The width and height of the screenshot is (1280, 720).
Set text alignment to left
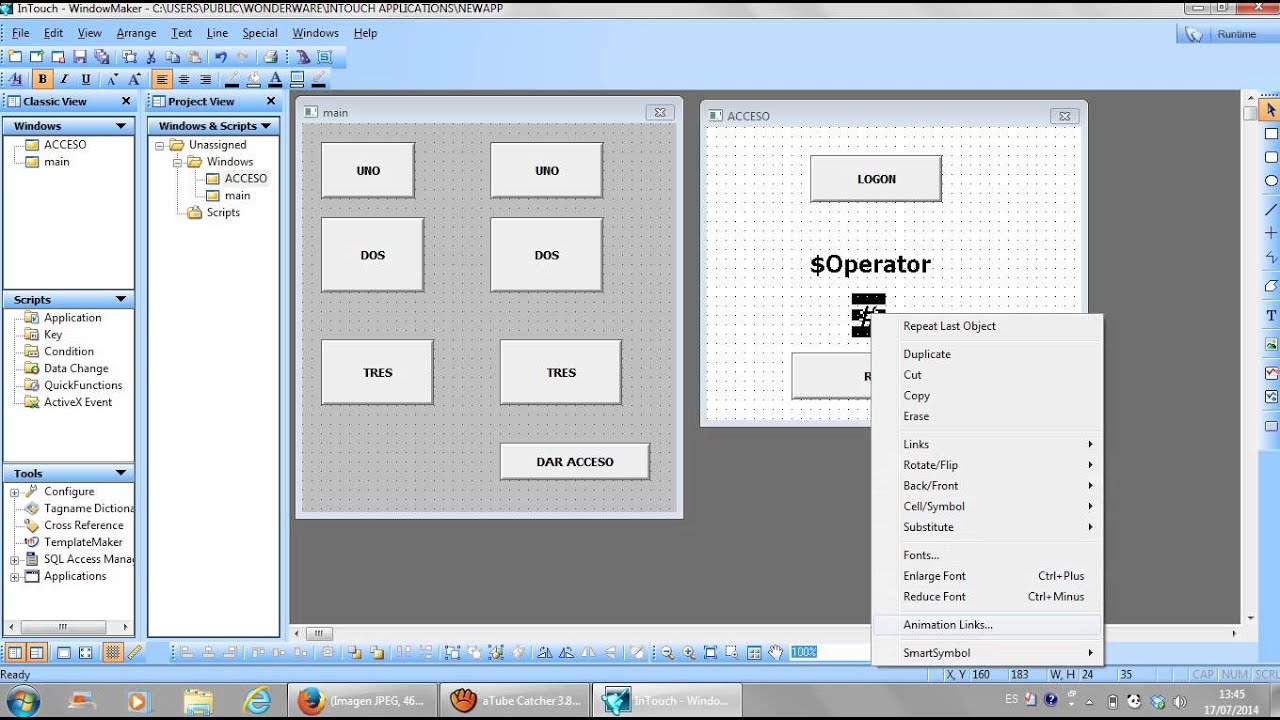point(162,79)
